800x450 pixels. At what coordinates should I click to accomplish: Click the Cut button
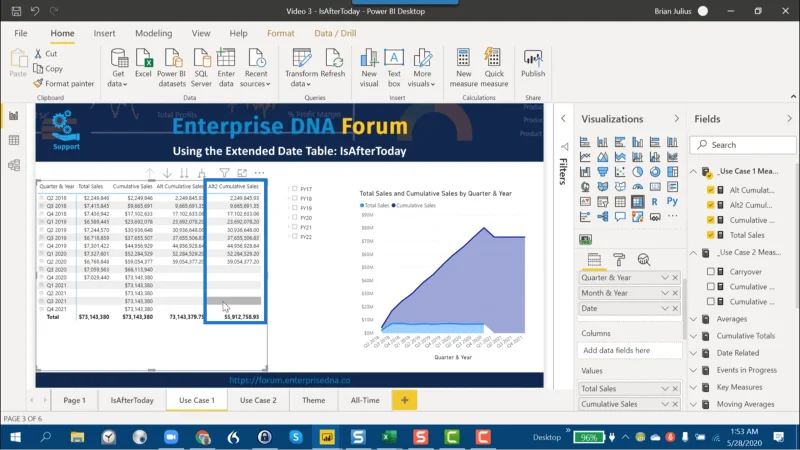(x=45, y=53)
